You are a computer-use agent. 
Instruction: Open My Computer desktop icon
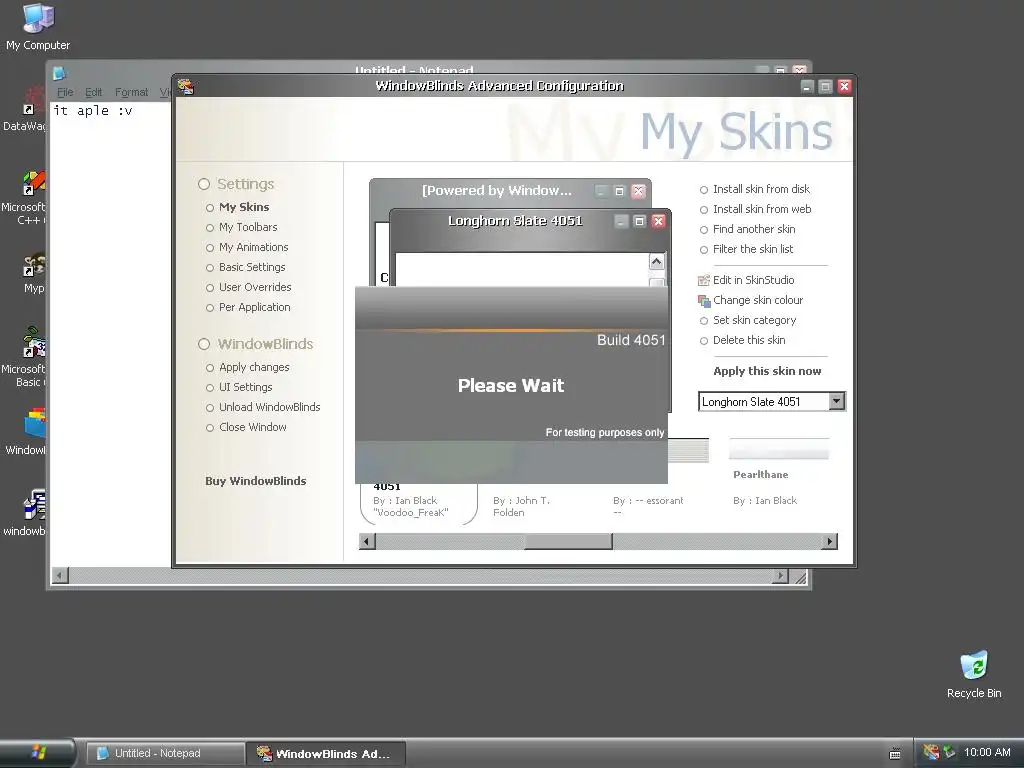38,26
